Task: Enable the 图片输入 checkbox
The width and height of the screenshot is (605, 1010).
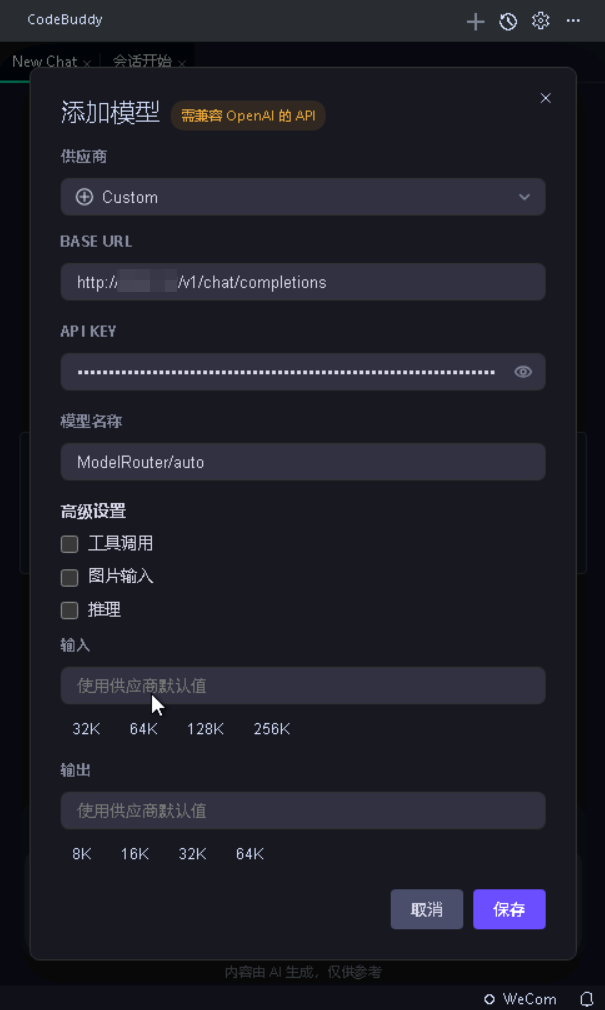Action: (x=70, y=577)
